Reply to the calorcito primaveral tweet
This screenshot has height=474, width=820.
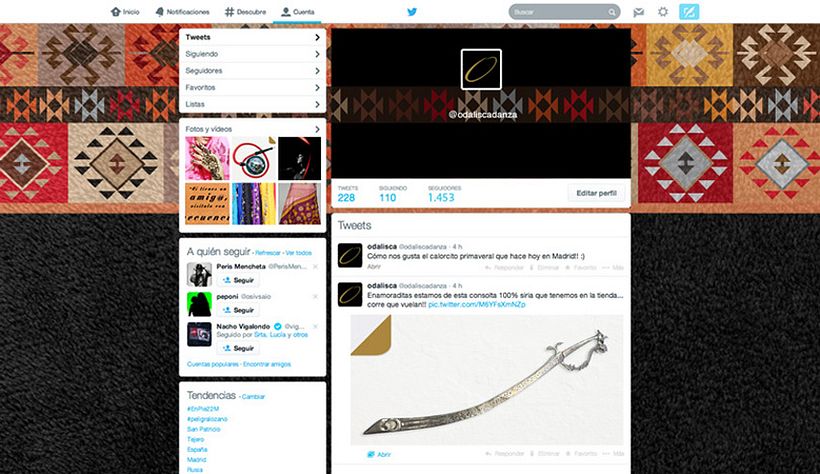pos(504,268)
